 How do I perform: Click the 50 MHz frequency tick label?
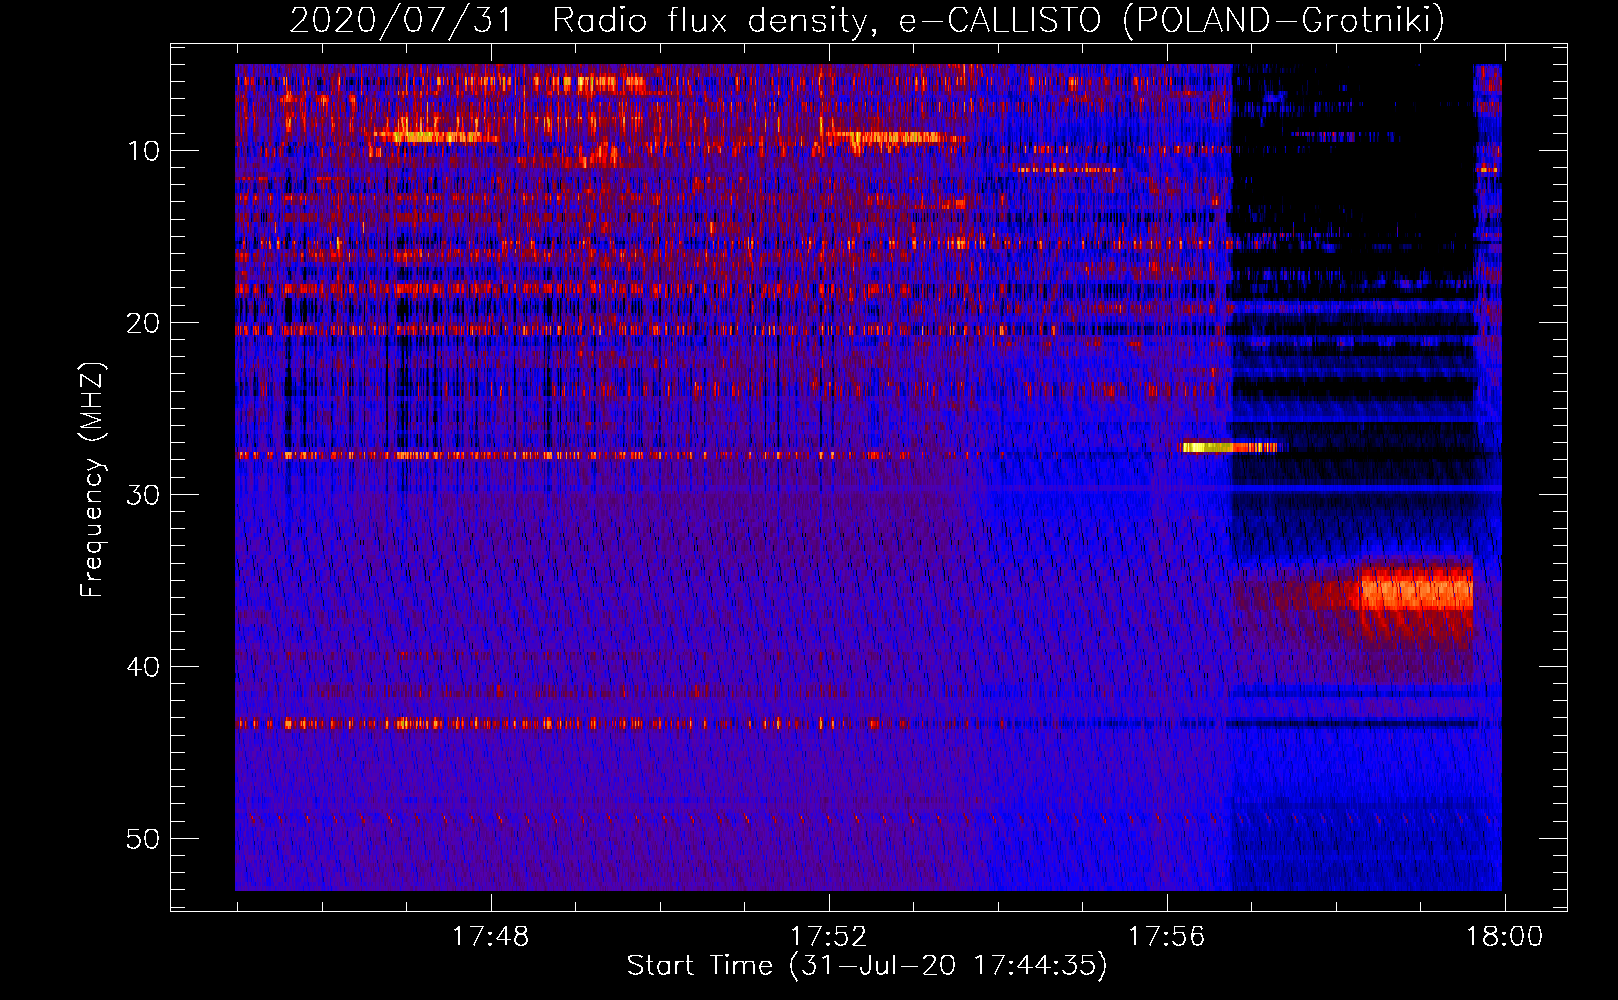pos(143,839)
